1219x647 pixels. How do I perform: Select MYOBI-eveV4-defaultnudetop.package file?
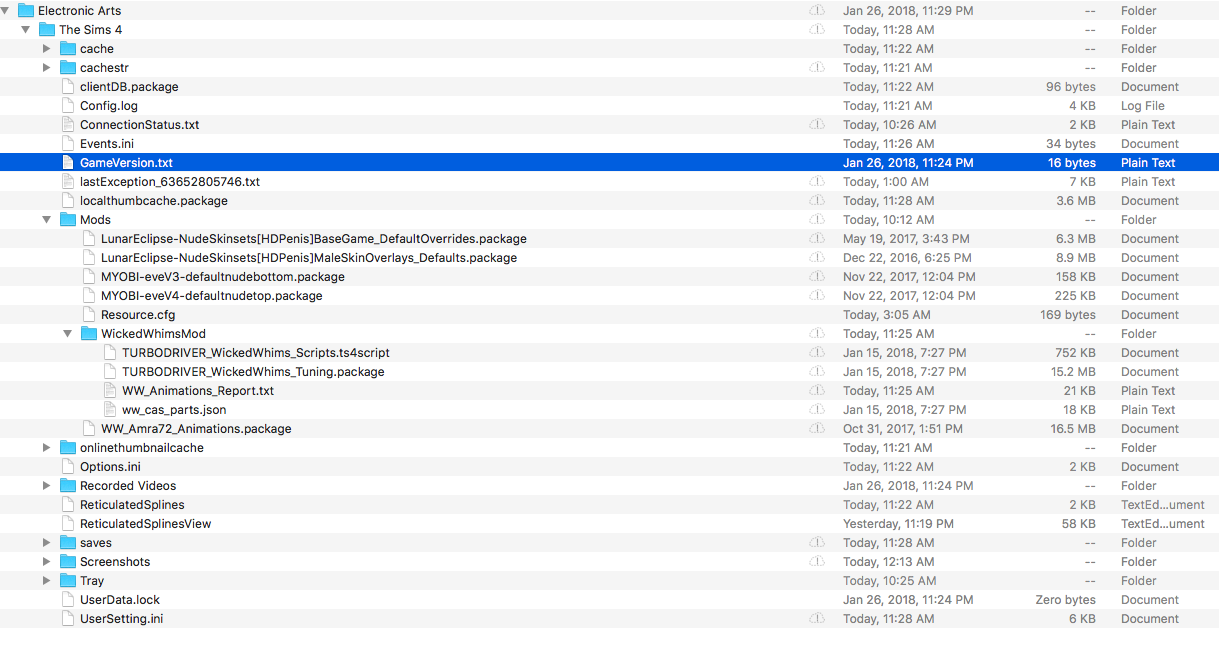tap(212, 296)
